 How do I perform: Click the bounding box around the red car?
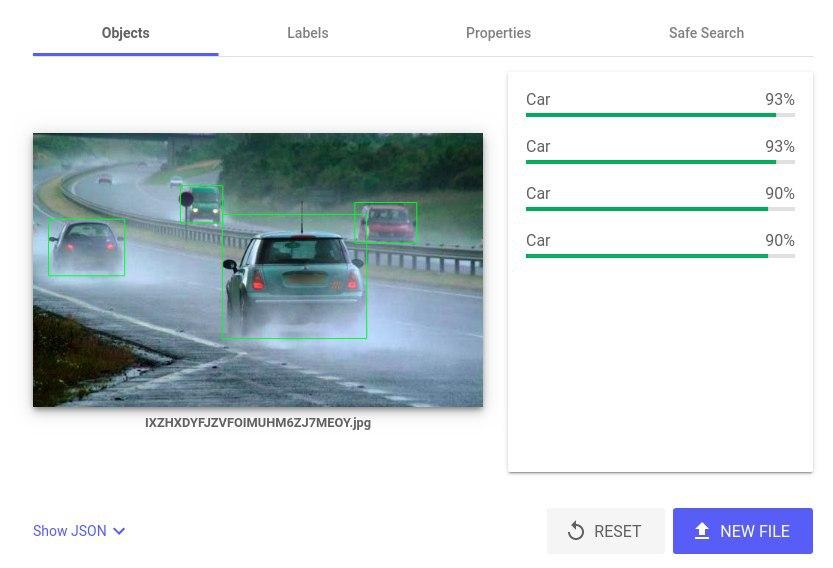386,223
